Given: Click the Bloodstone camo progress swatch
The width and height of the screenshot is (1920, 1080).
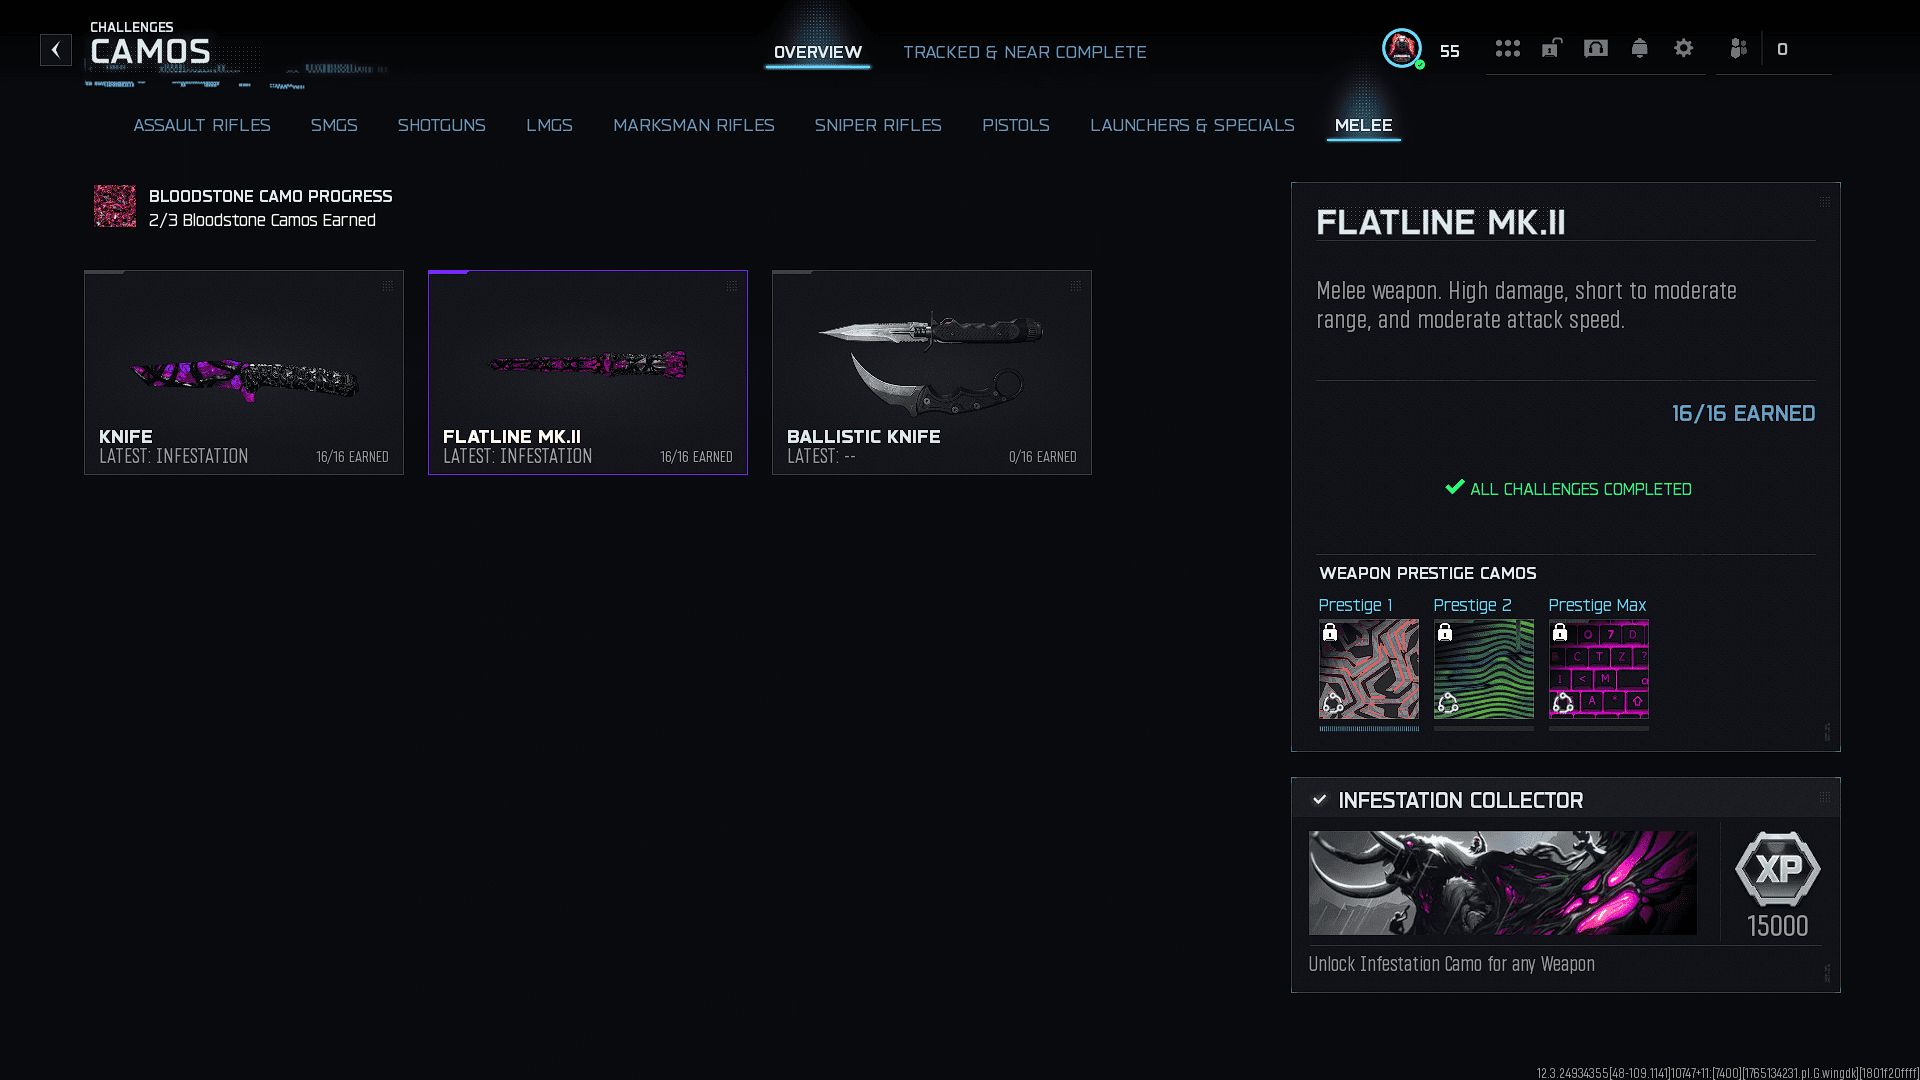Looking at the screenshot, I should [x=115, y=206].
